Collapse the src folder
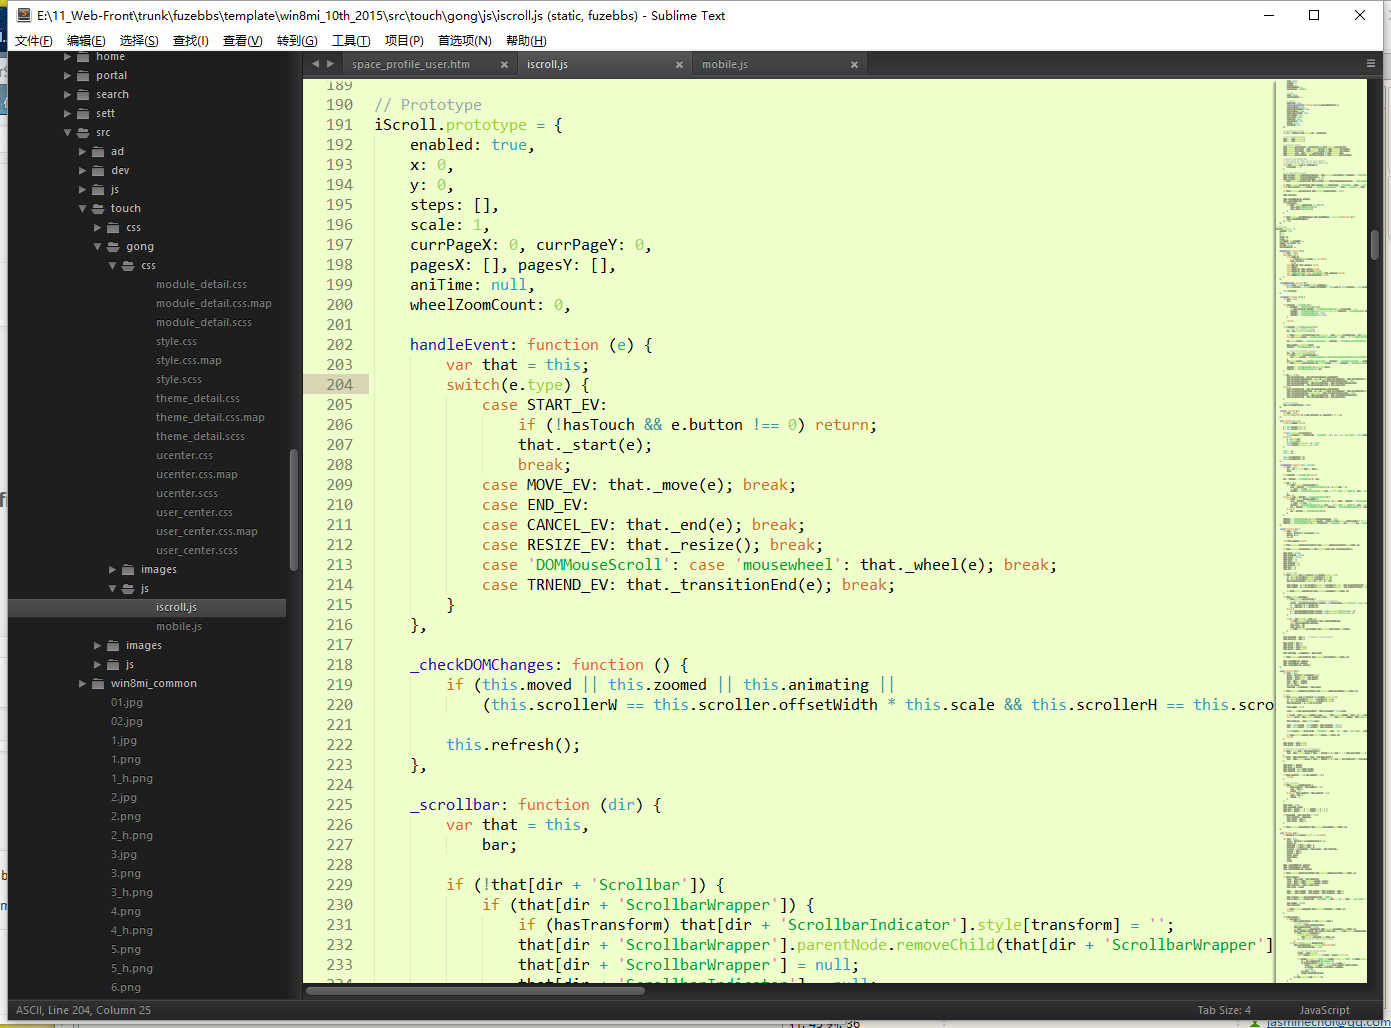This screenshot has width=1391, height=1028. point(68,132)
